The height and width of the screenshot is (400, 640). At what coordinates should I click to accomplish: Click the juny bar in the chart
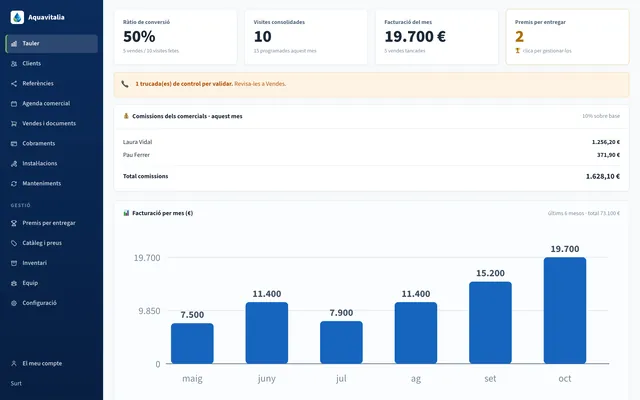(267, 333)
